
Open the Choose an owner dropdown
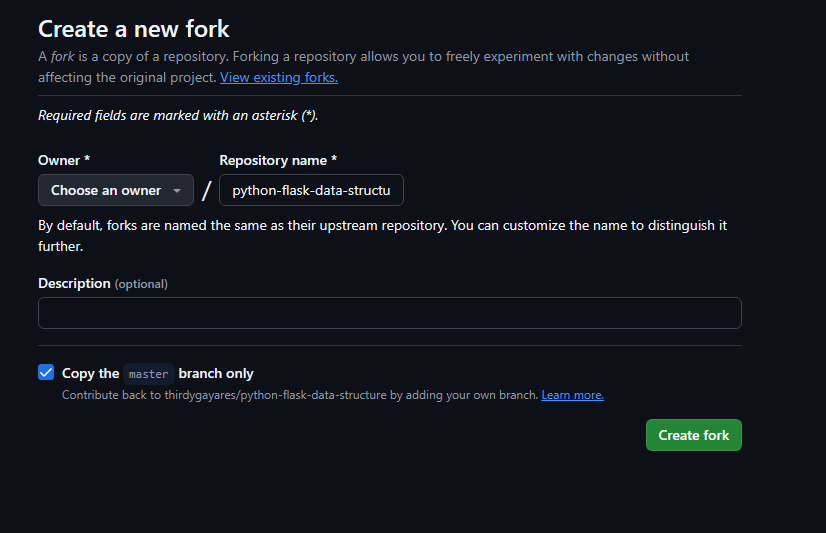point(116,190)
